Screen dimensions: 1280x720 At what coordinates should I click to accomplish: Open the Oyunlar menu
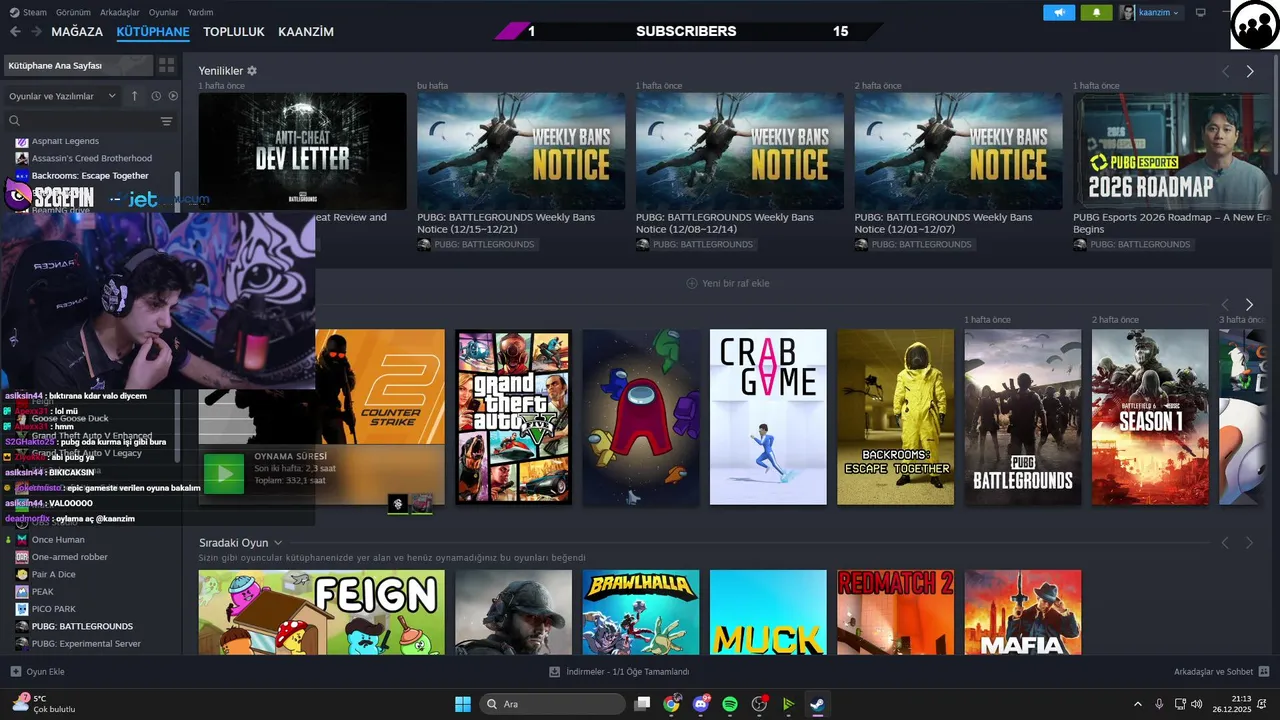(164, 12)
